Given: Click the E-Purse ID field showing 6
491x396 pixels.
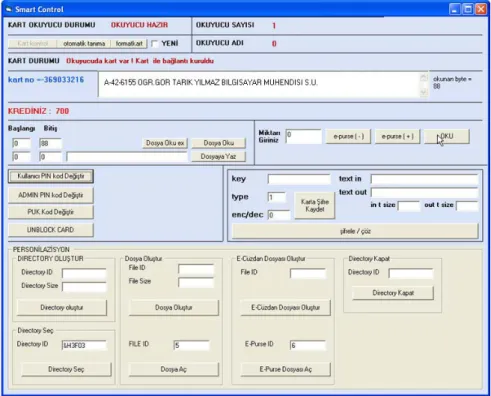Looking at the screenshot, I should [x=308, y=345].
